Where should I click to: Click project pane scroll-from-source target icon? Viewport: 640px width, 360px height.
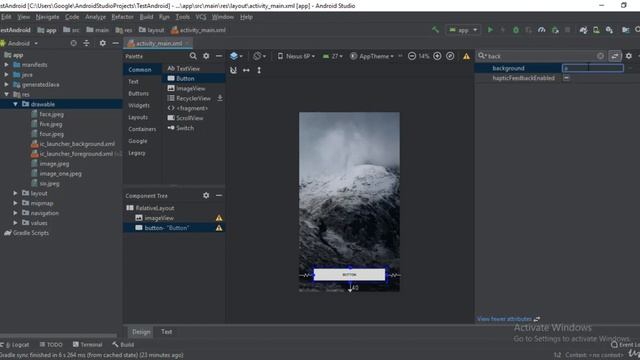[x=73, y=43]
